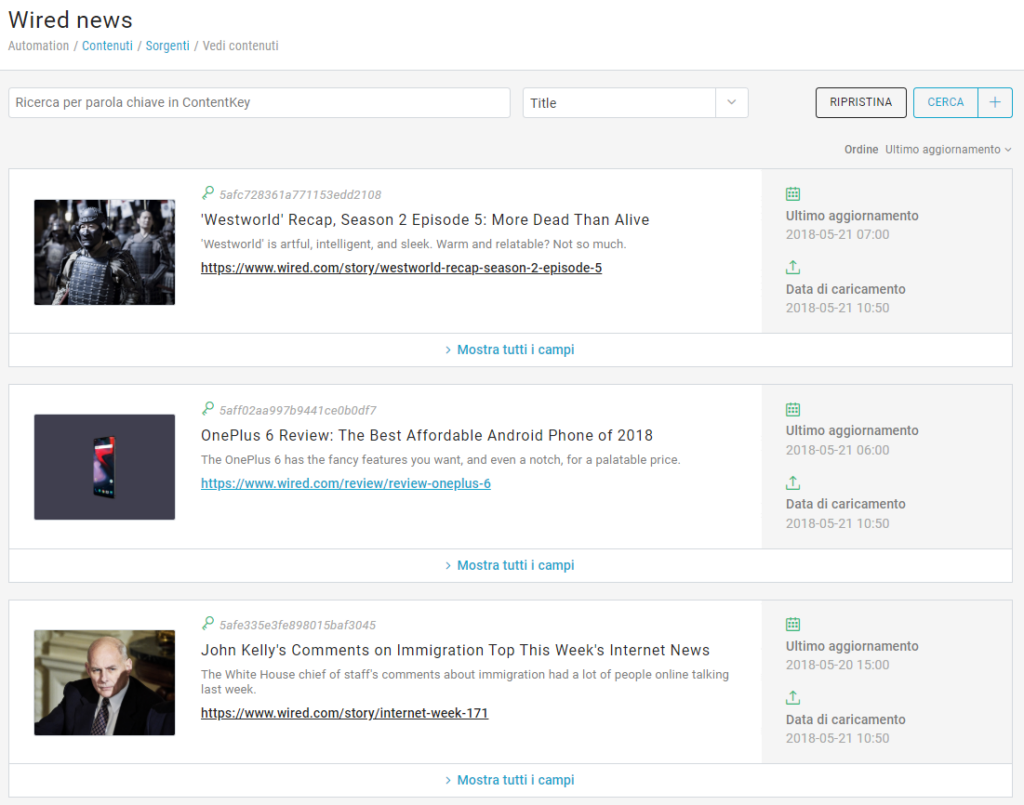Image resolution: width=1024 pixels, height=805 pixels.
Task: Open the westworld-recap-season-2-episode-5 link
Action: pos(401,268)
